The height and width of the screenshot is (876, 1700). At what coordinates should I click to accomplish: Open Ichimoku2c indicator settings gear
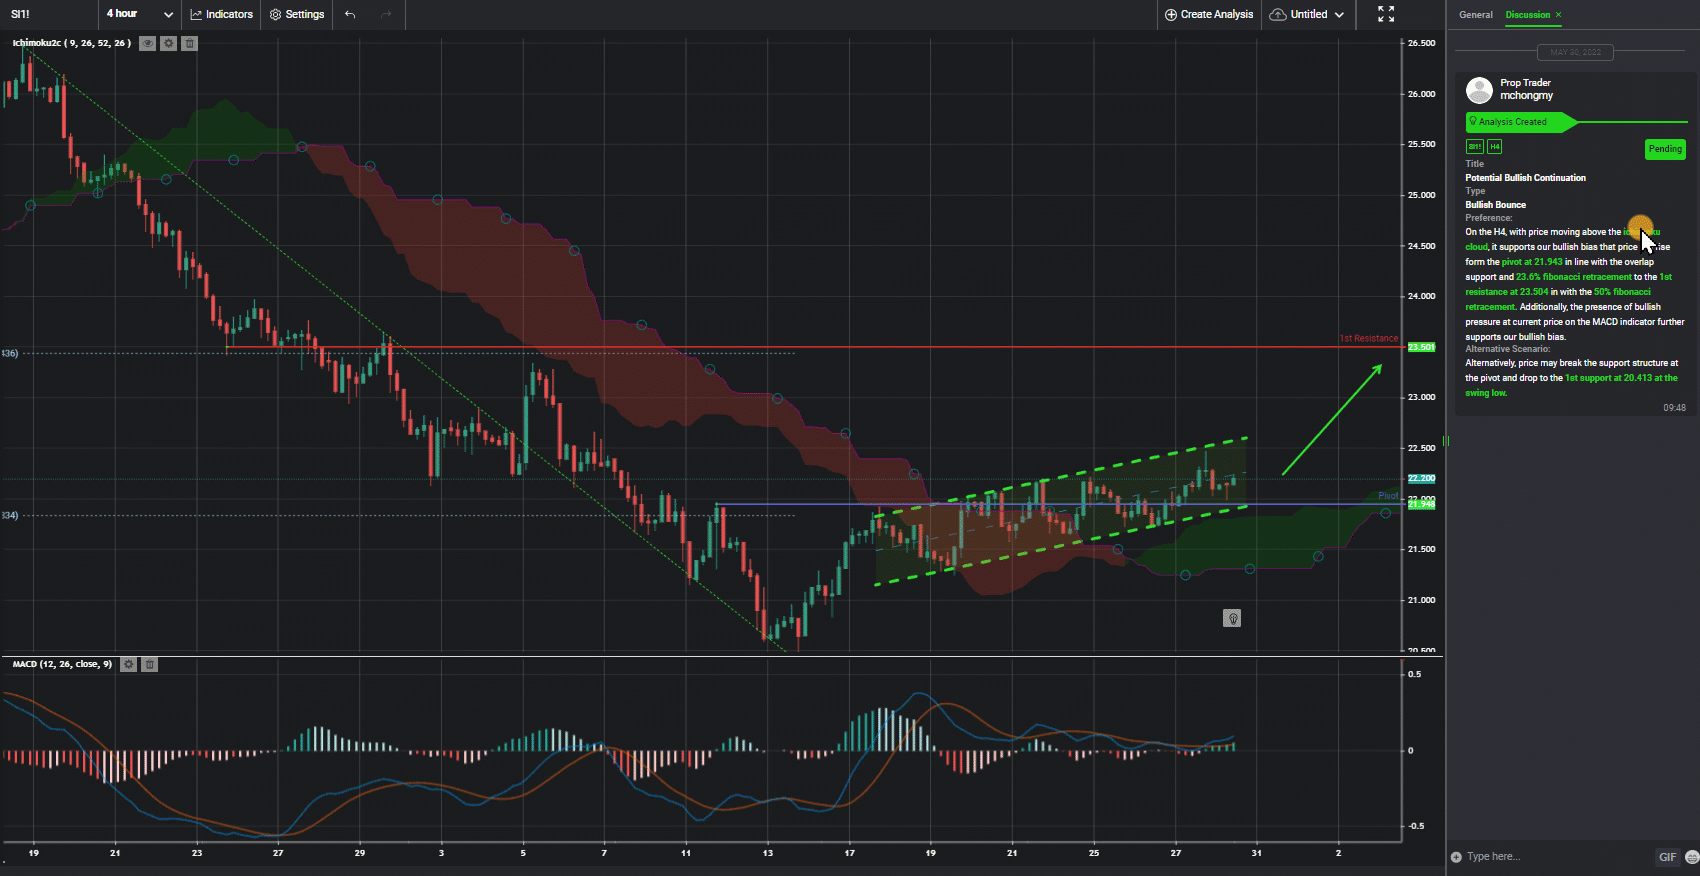pos(168,43)
